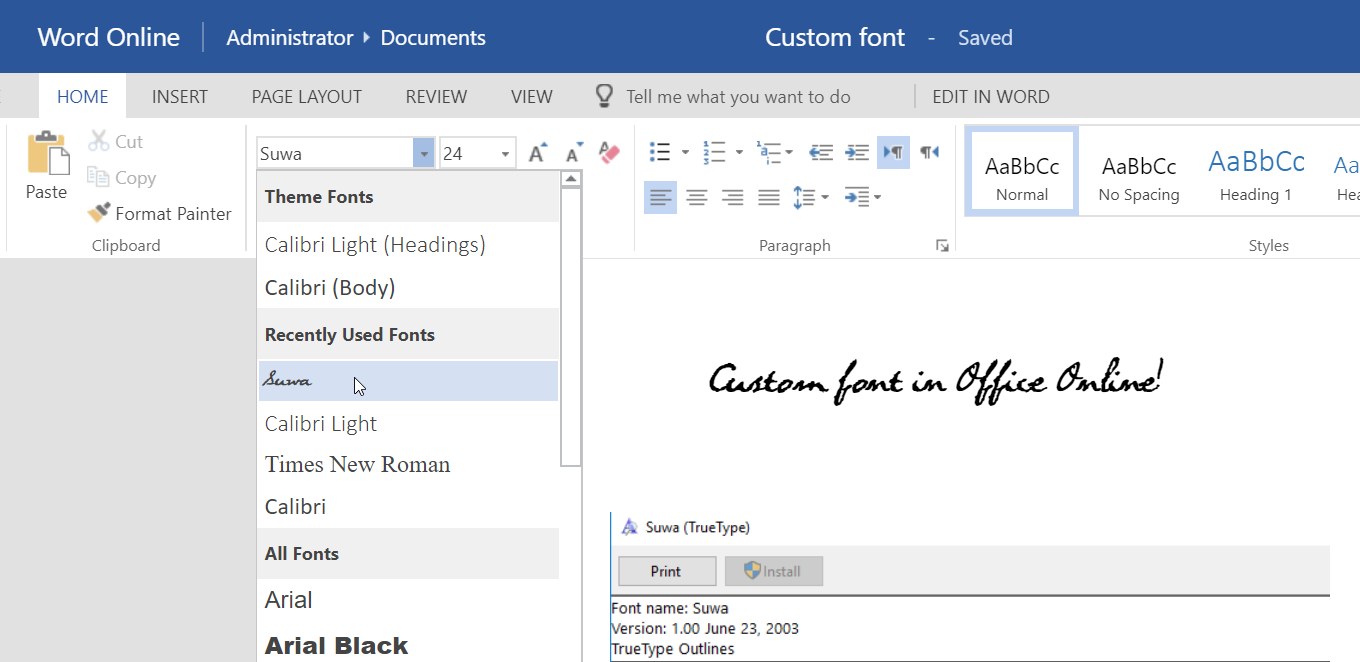Decrease paragraph indent
Image resolution: width=1360 pixels, height=662 pixels.
(x=821, y=152)
